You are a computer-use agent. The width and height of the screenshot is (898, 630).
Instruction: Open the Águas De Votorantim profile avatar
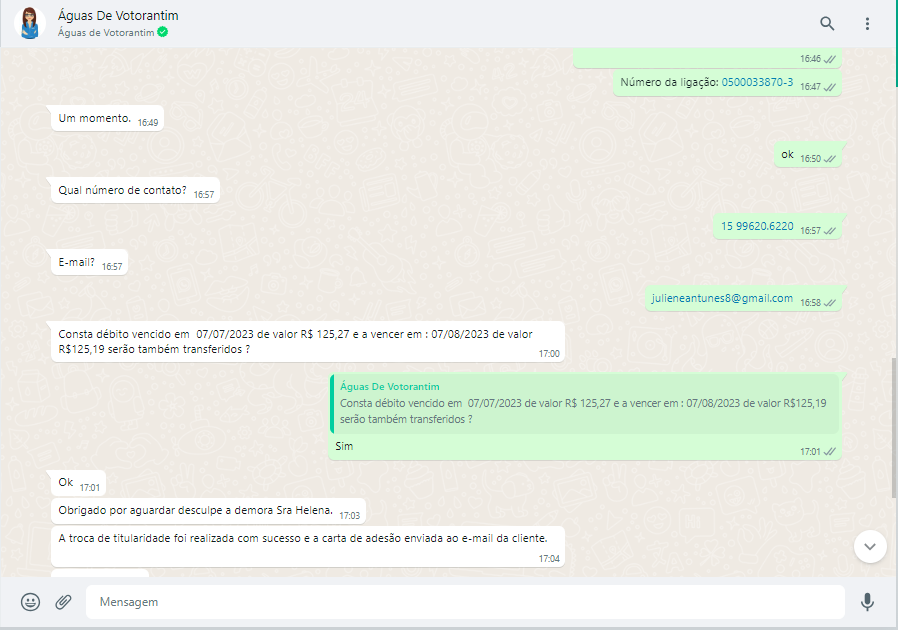32,24
